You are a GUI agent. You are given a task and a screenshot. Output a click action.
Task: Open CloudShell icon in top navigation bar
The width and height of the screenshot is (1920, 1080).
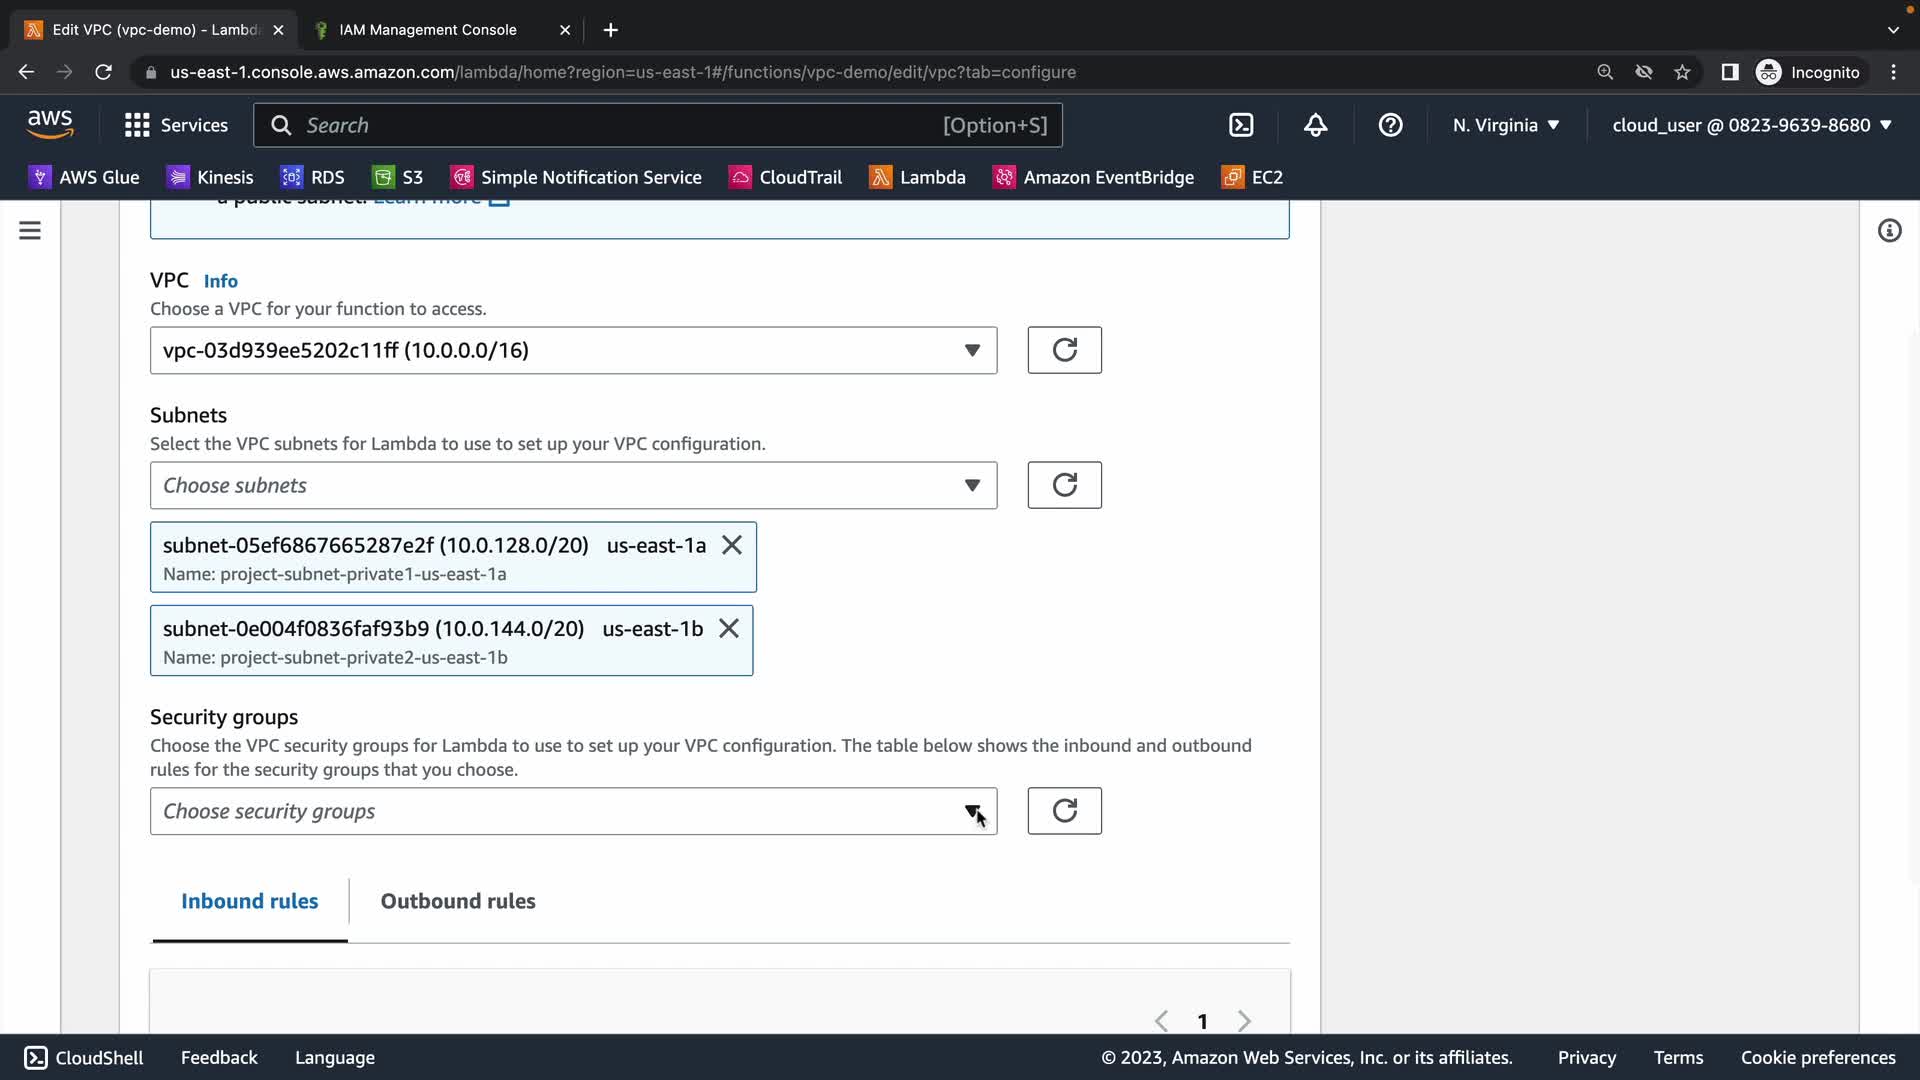pos(1241,125)
